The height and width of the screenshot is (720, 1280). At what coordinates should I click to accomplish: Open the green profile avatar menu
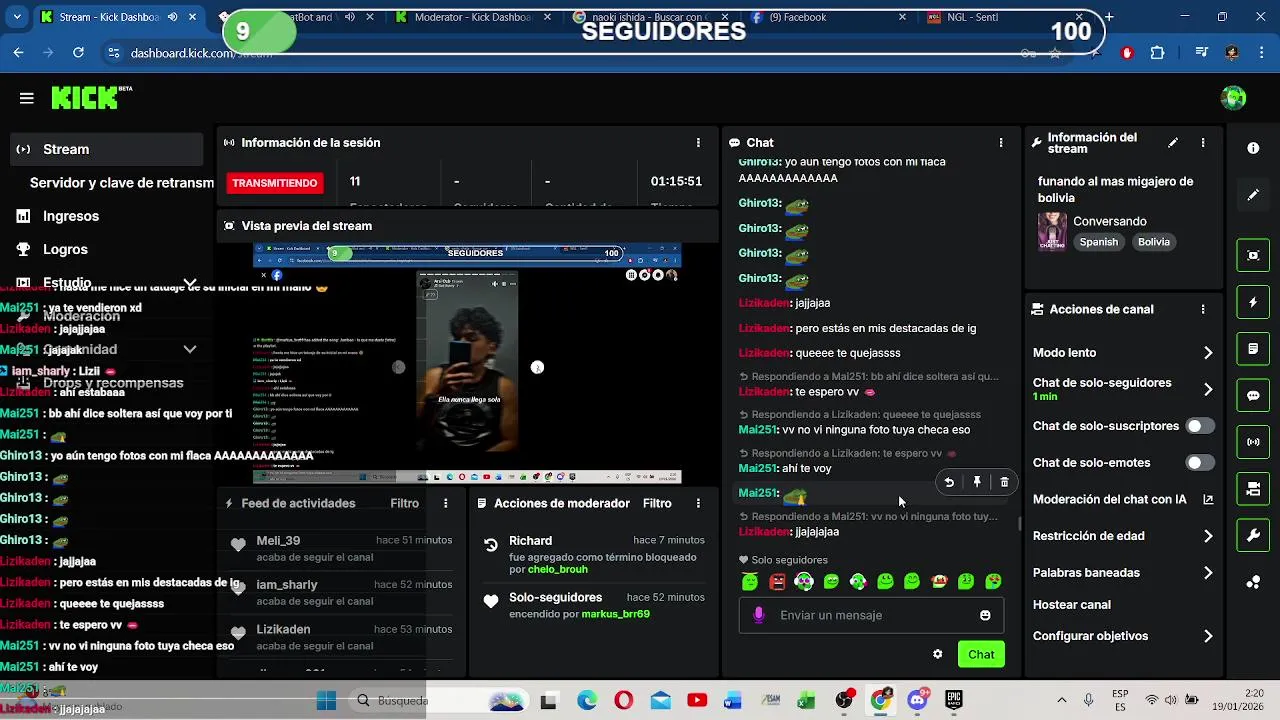(x=1234, y=98)
